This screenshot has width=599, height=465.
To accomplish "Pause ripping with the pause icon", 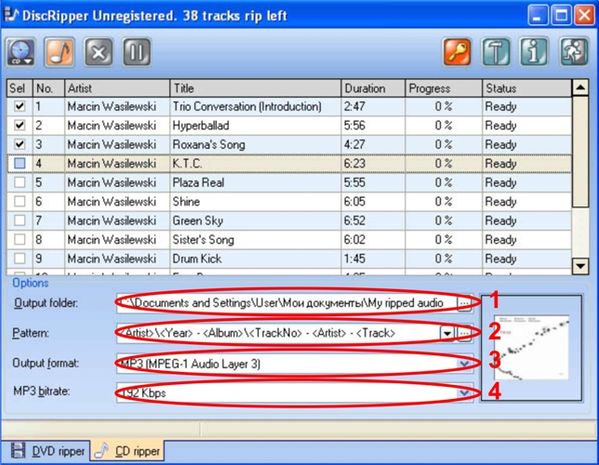I will coord(137,52).
